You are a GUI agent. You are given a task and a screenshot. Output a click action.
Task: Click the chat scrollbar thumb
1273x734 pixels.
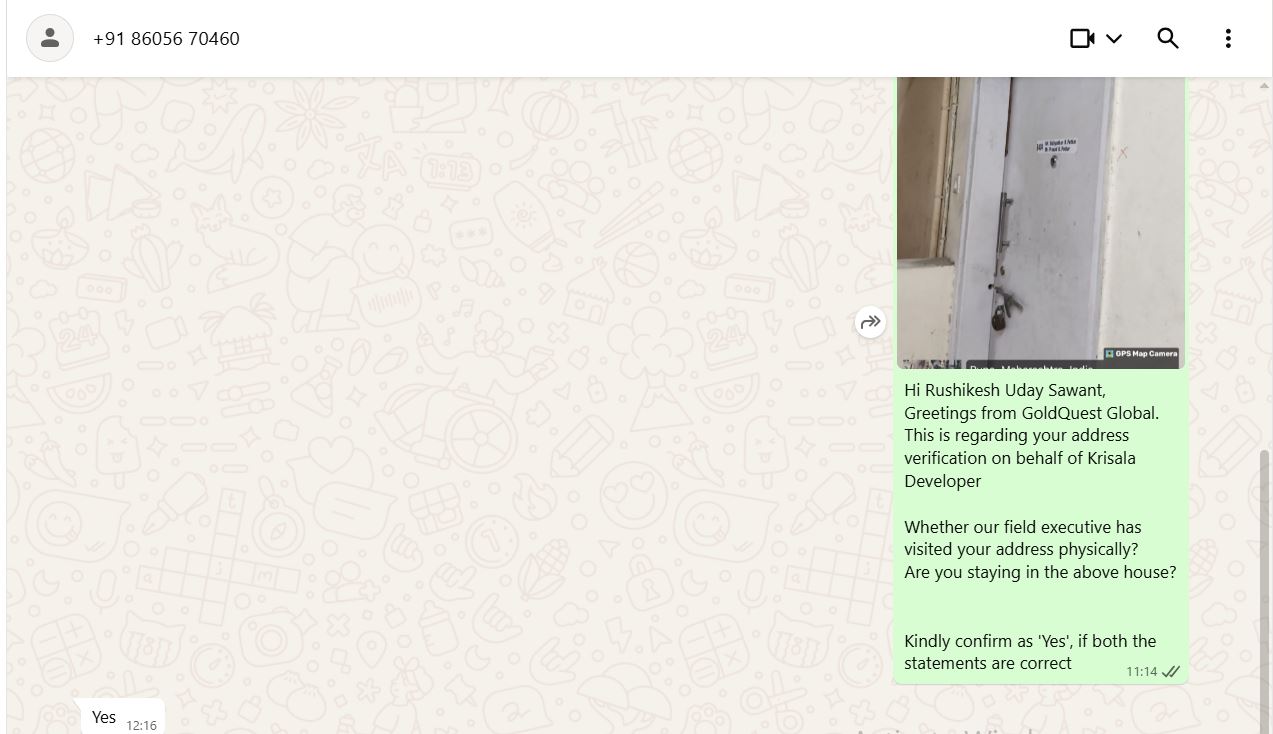pos(1267,591)
